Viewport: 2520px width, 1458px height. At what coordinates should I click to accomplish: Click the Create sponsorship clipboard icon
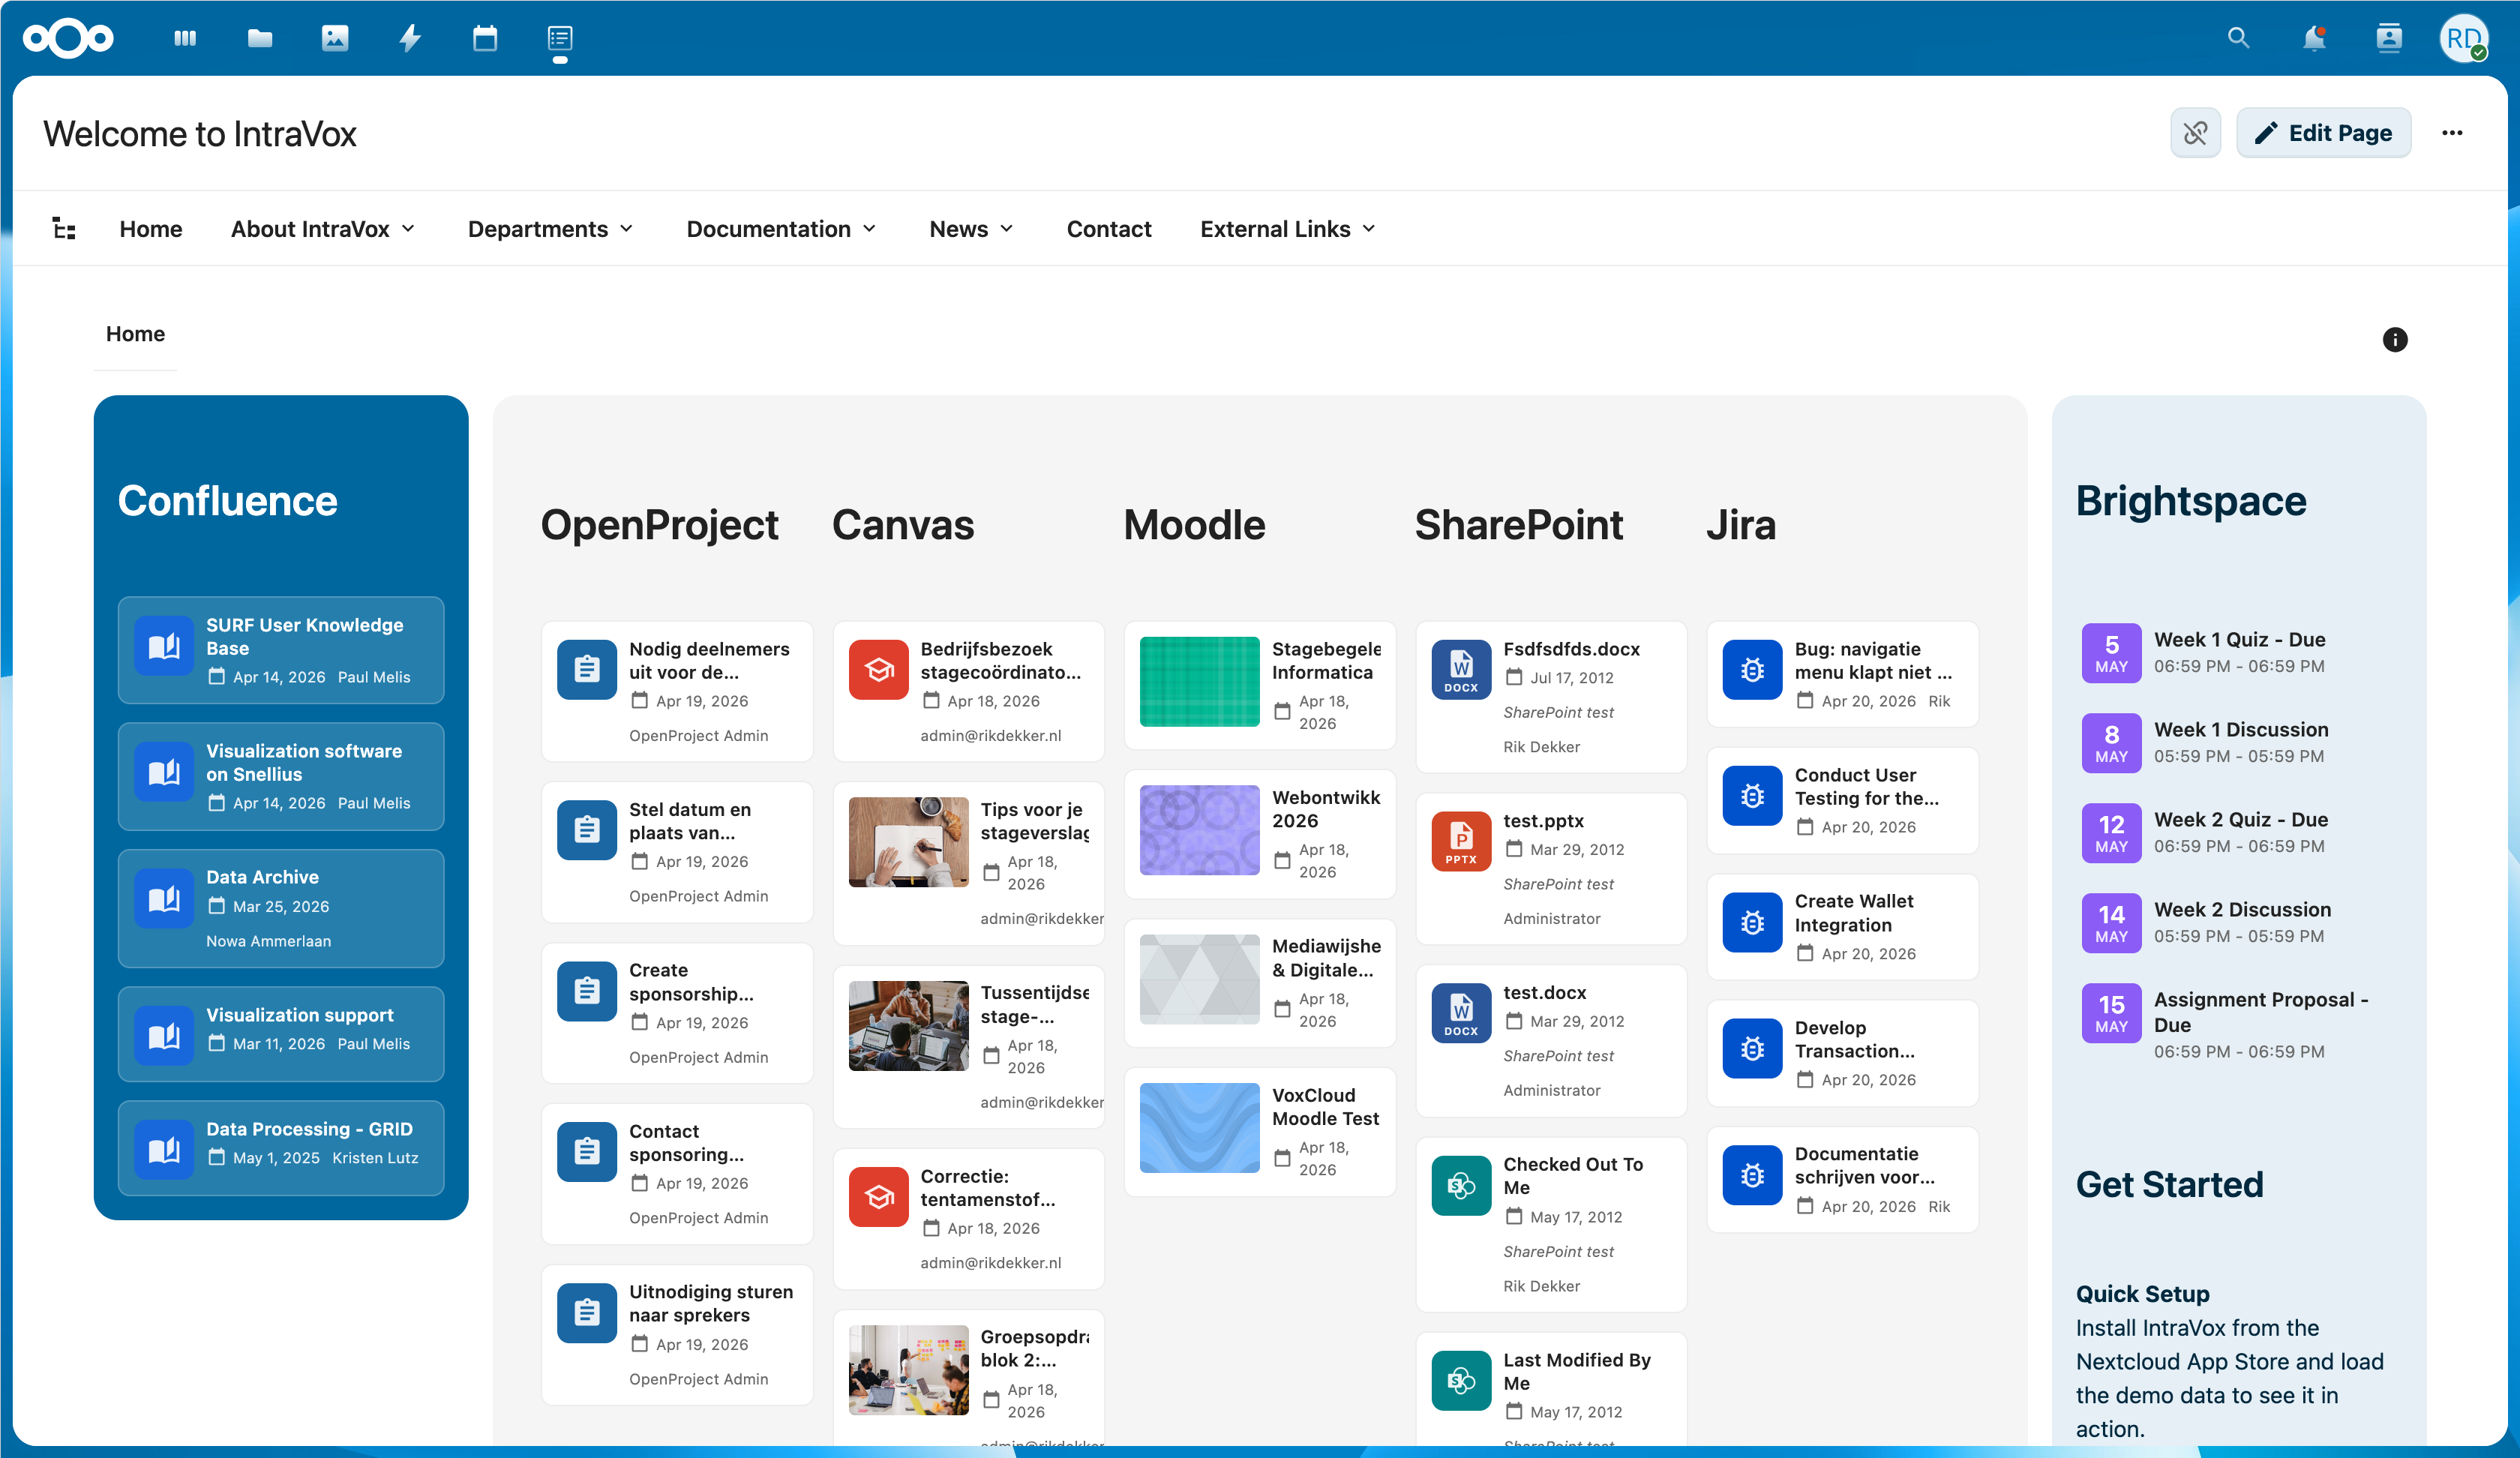tap(587, 991)
